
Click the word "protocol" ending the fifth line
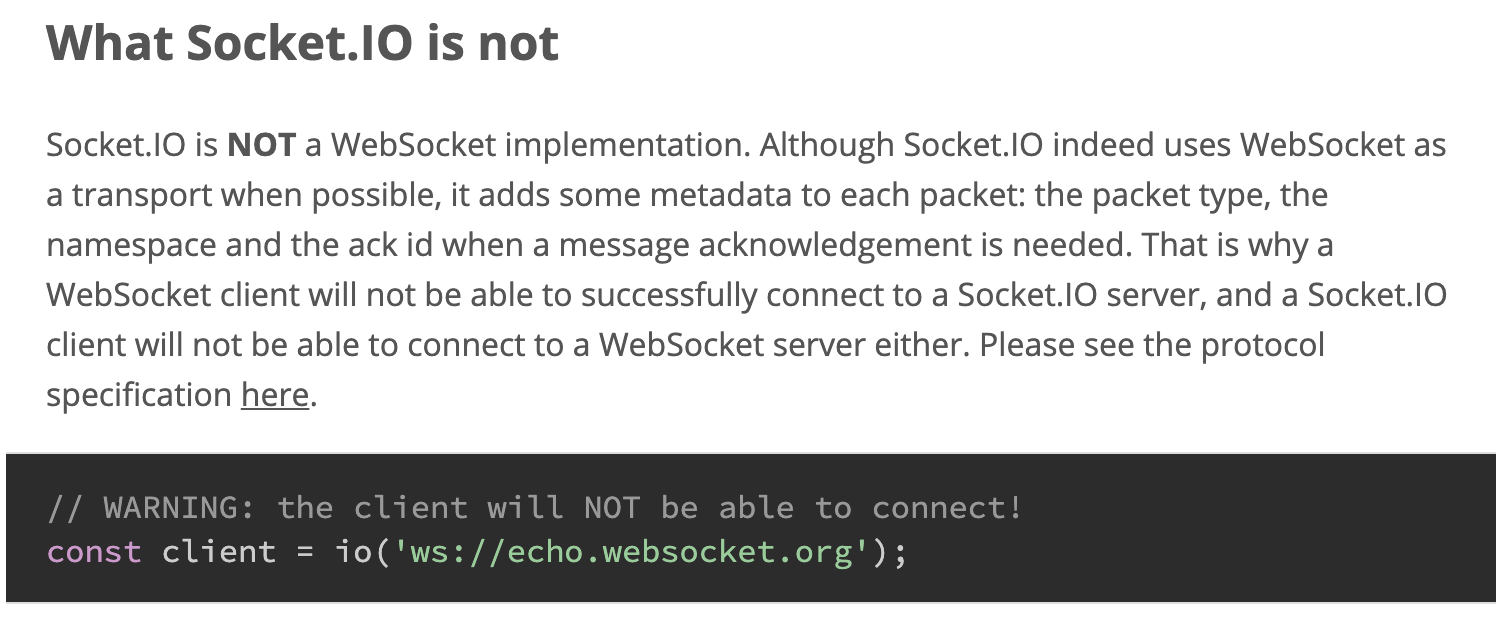(x=1263, y=346)
